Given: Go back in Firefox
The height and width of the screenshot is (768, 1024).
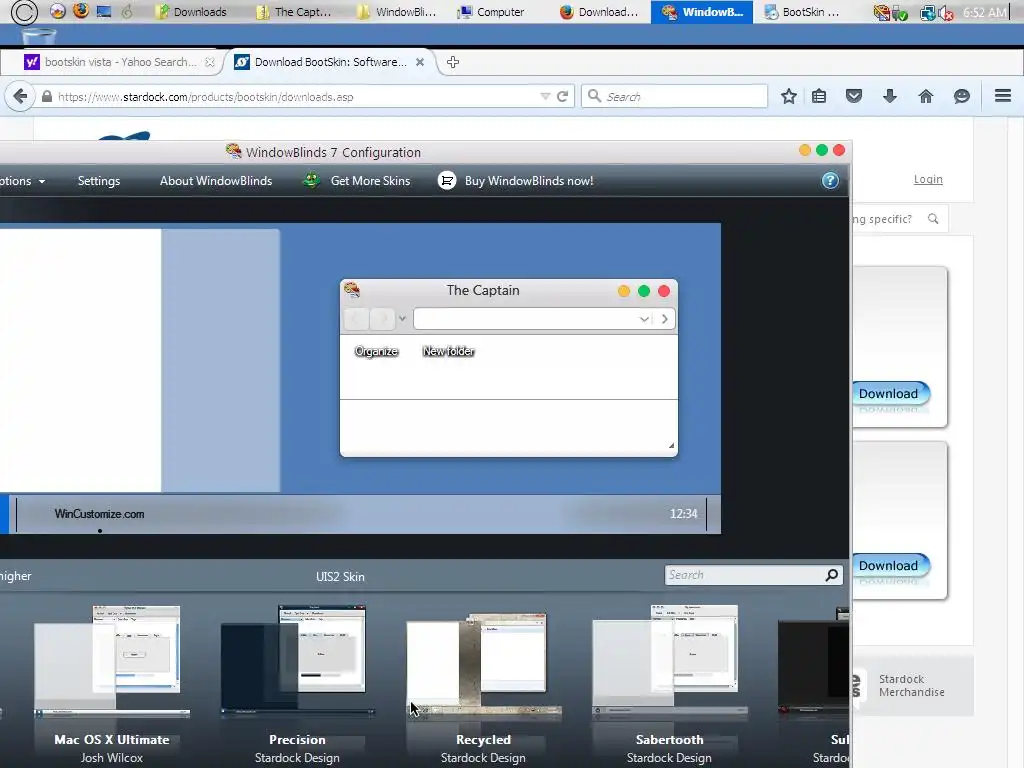Looking at the screenshot, I should pos(20,97).
